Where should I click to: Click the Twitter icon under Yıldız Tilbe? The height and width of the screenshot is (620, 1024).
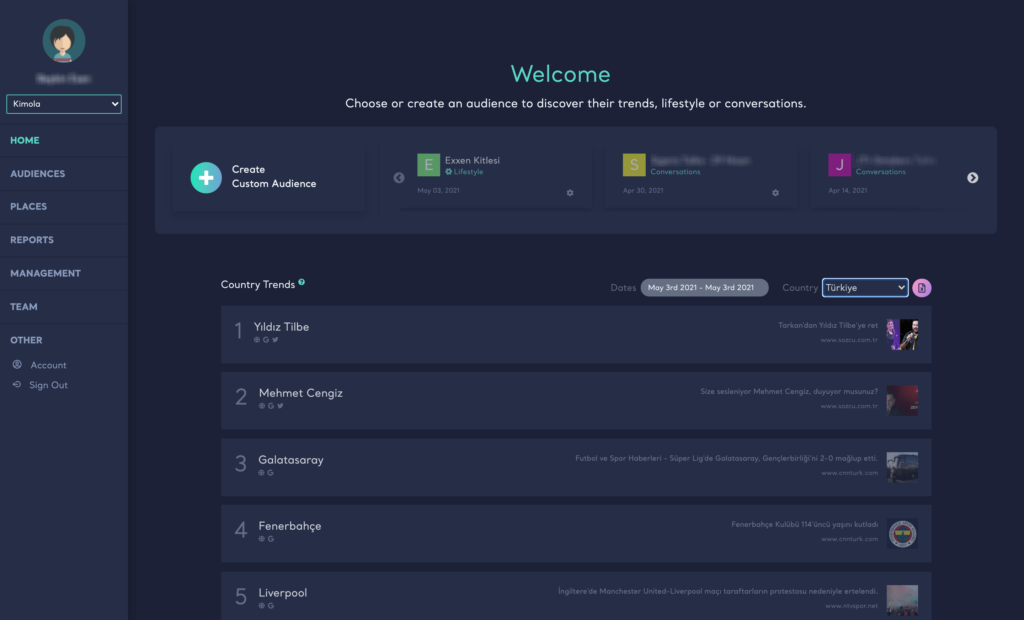[x=275, y=340]
